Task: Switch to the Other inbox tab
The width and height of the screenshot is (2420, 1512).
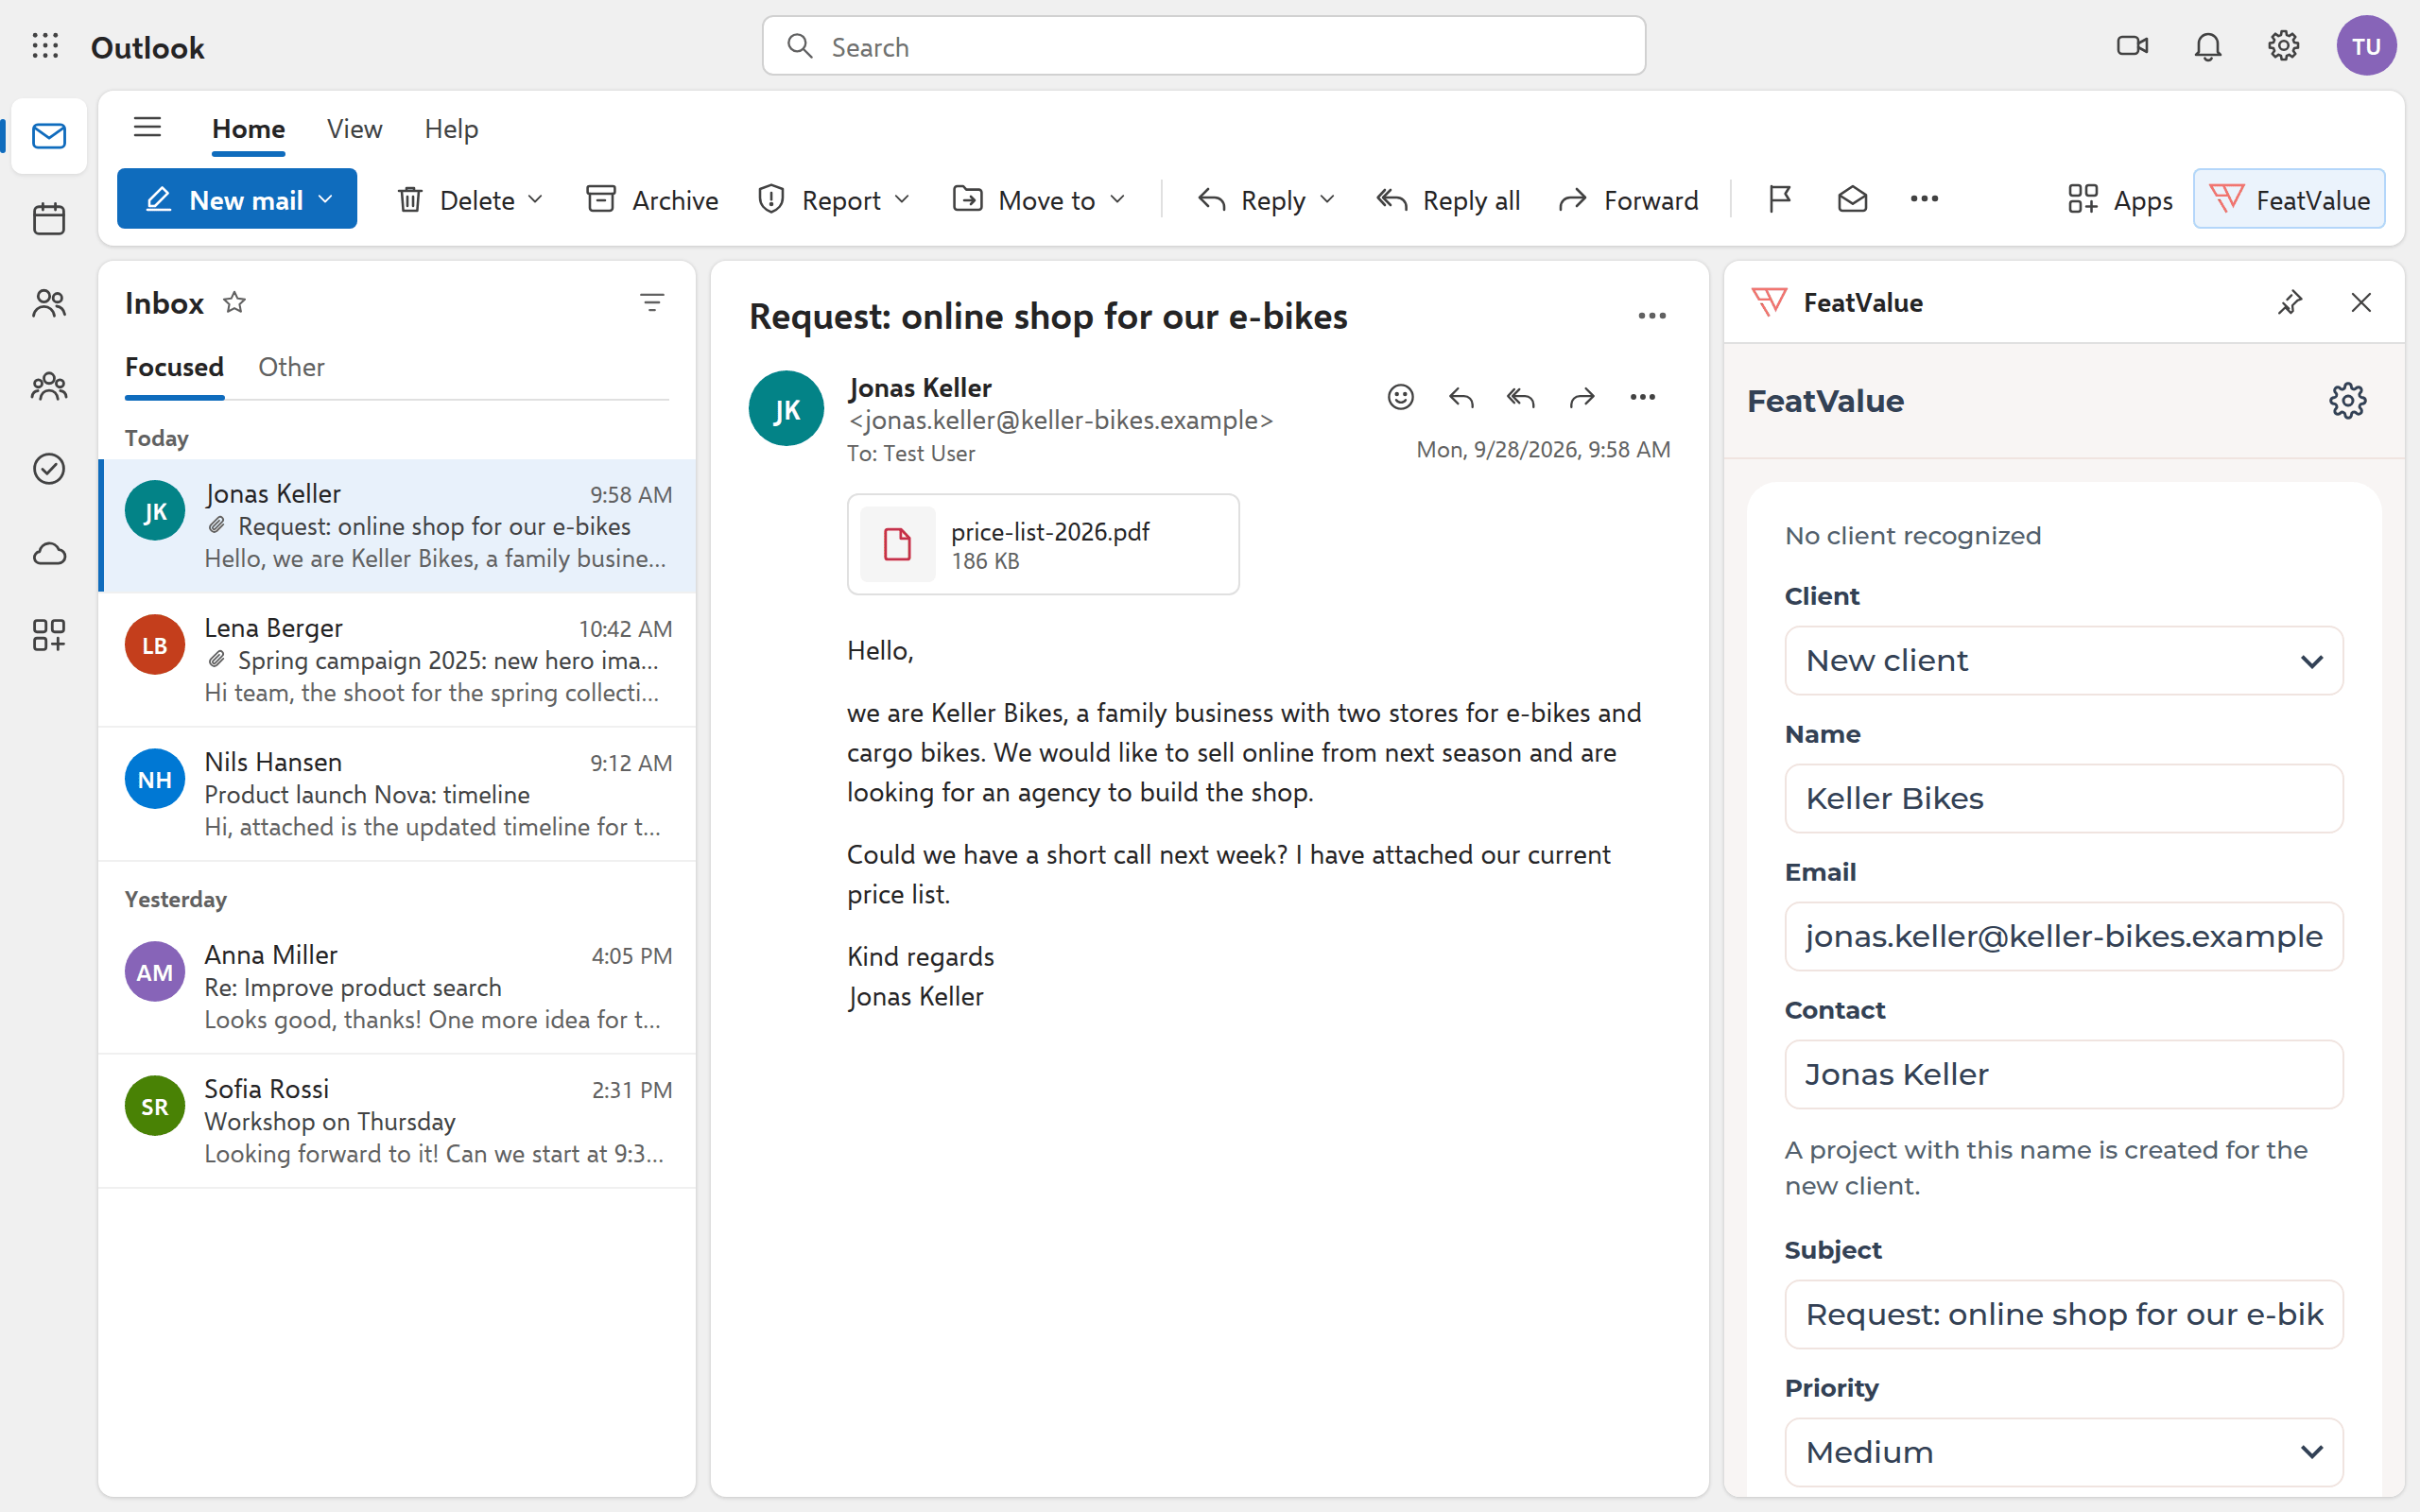Action: click(x=291, y=367)
